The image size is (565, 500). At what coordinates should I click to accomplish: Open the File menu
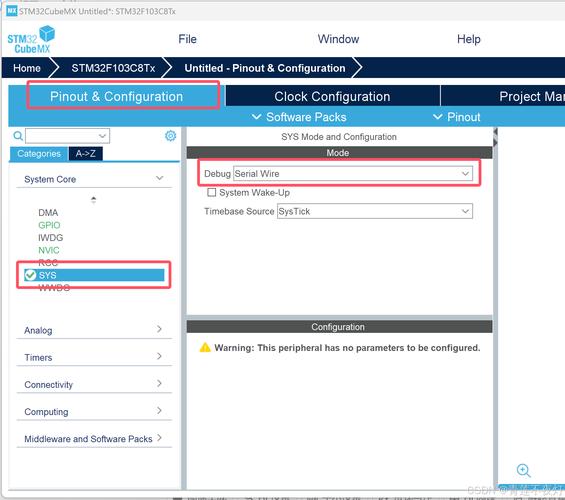click(x=187, y=39)
